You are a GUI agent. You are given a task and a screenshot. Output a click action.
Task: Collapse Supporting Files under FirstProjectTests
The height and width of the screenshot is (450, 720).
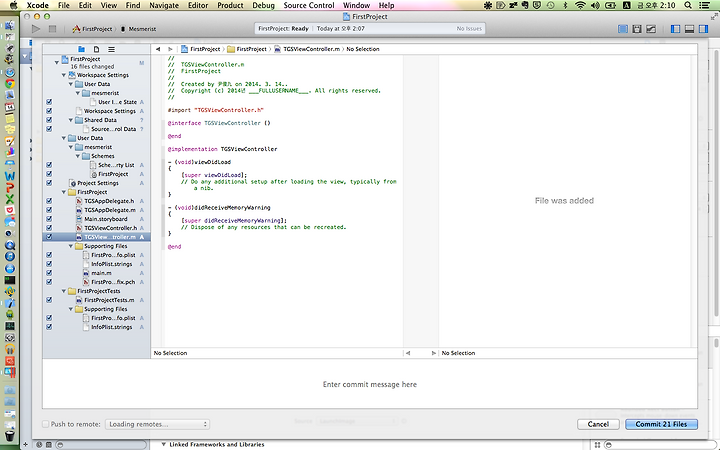[x=71, y=309]
